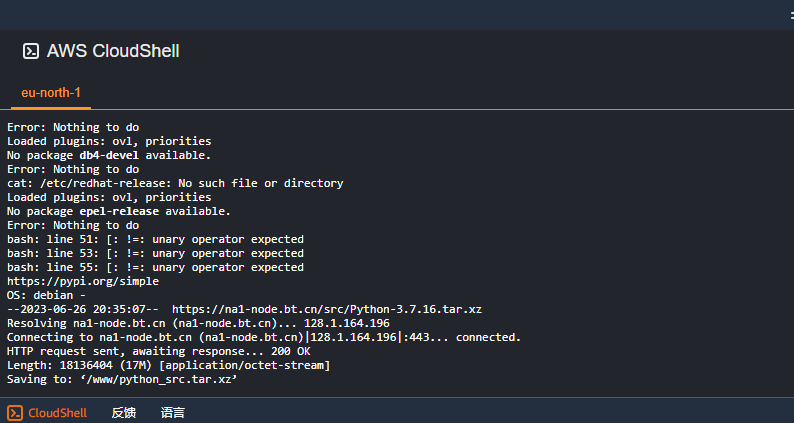Click the 'No package epel-release available' line

tap(119, 211)
